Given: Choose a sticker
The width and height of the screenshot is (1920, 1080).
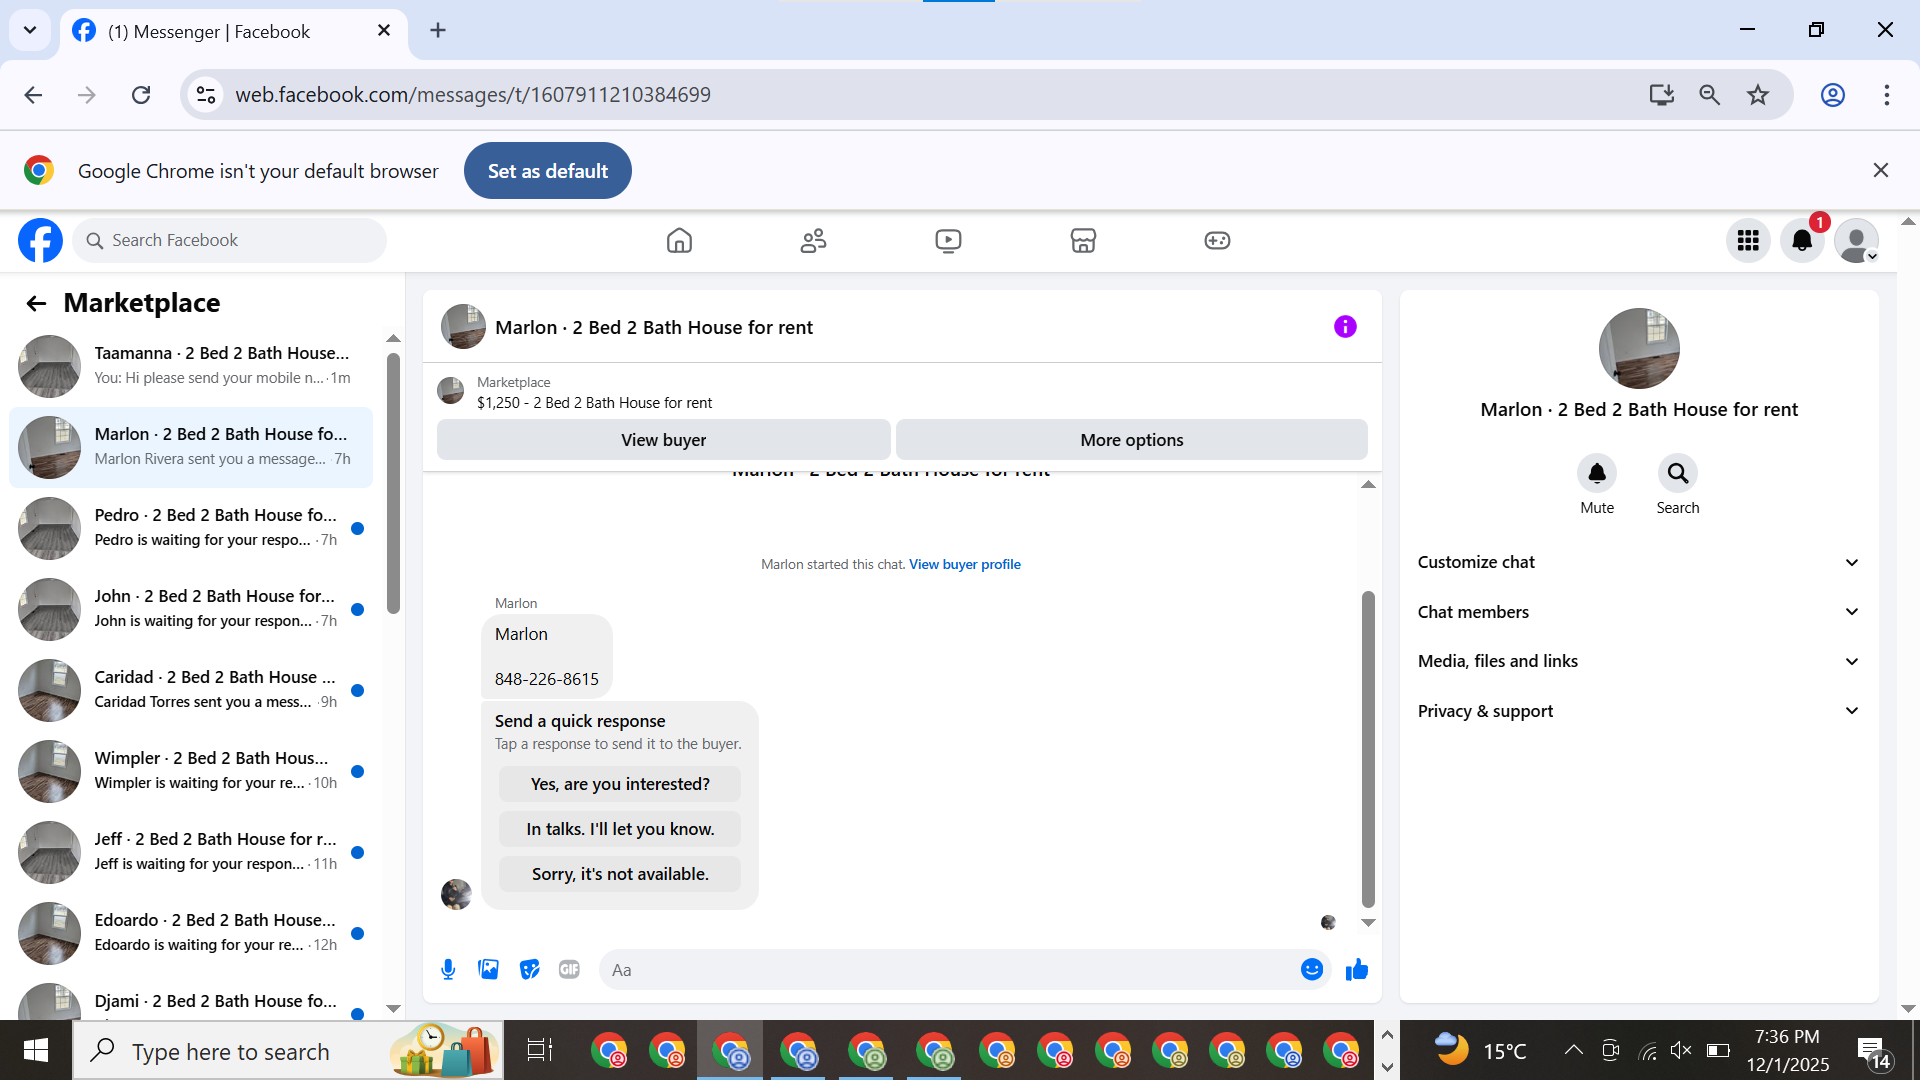Looking at the screenshot, I should pos(529,969).
